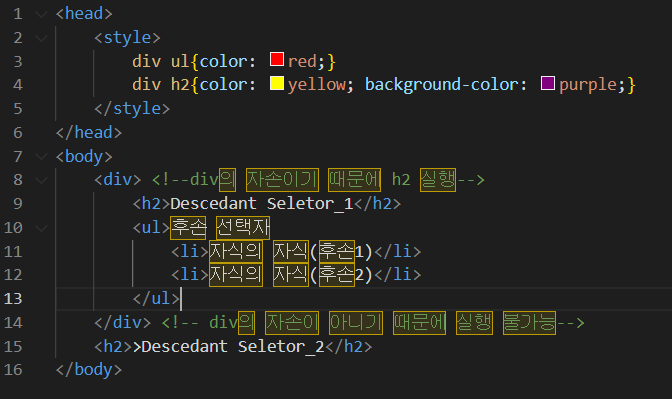672x399 pixels.
Task: Click the 'div h2' selector text
Action: point(161,85)
